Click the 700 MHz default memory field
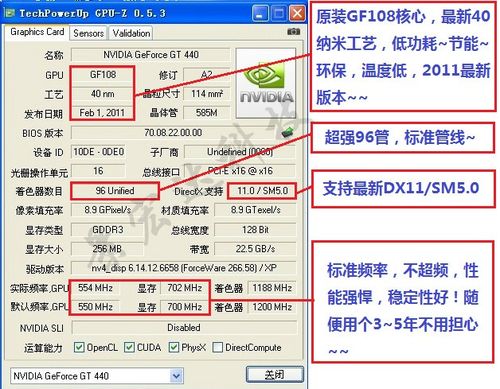Viewport: 500px width, 389px height. (x=184, y=307)
